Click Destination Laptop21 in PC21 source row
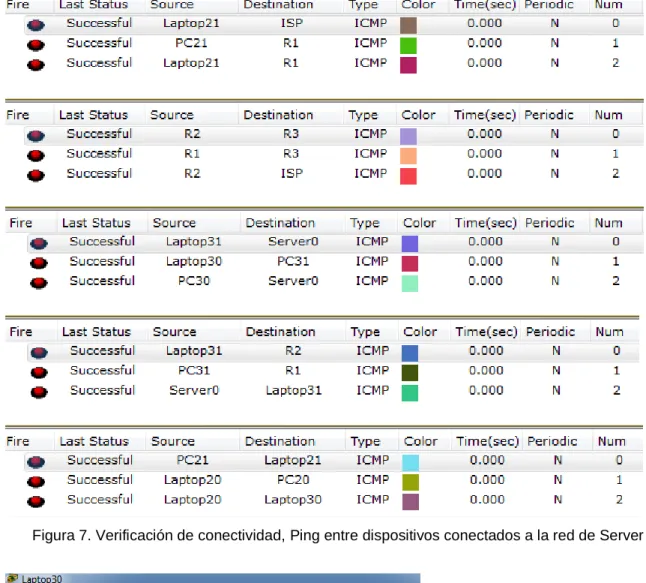The width and height of the screenshot is (646, 583). tap(293, 460)
